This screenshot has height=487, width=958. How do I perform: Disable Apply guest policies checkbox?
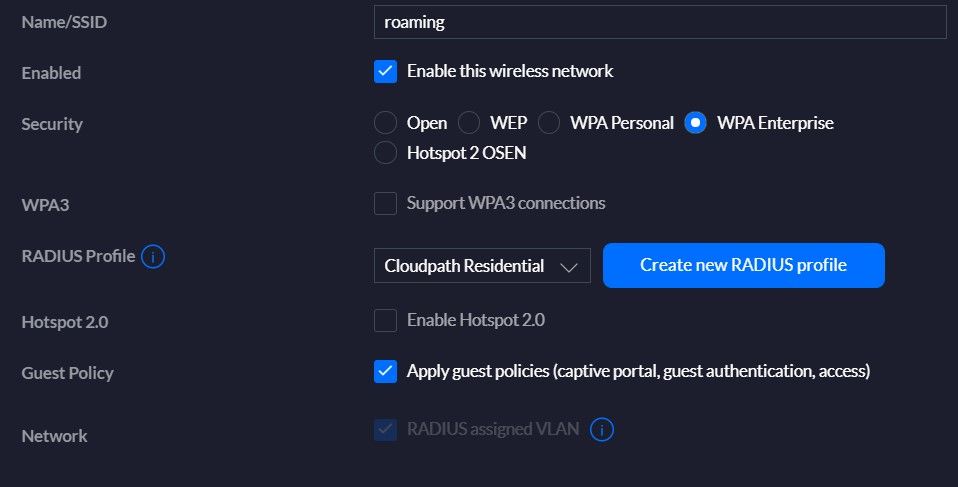point(385,372)
